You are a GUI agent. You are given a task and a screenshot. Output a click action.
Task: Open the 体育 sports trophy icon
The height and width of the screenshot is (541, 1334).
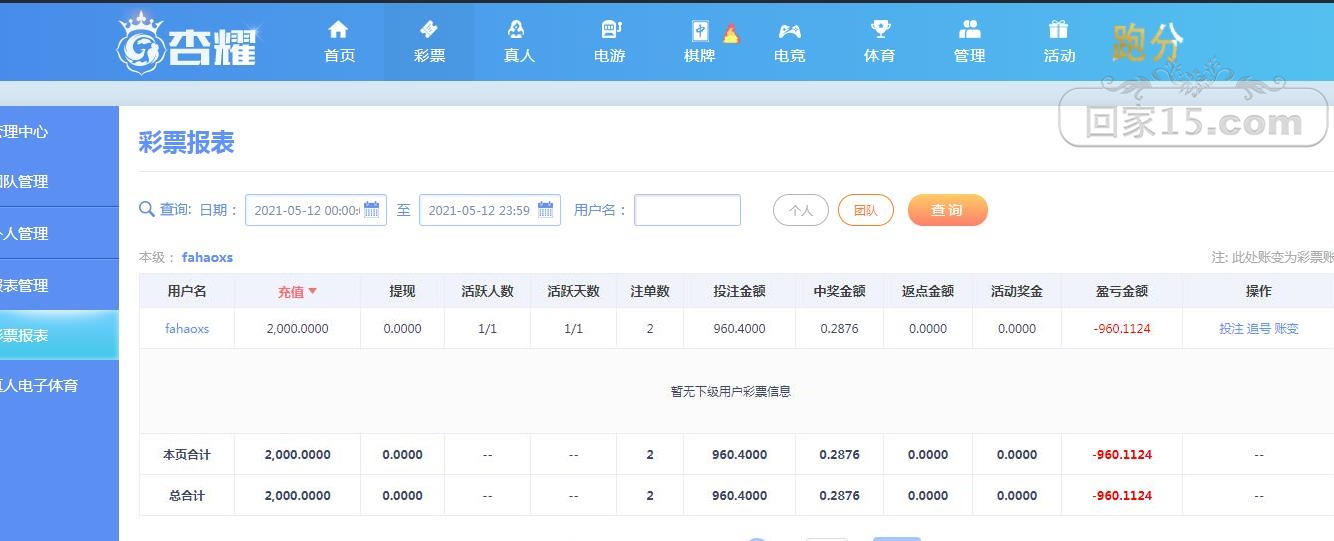pos(880,30)
